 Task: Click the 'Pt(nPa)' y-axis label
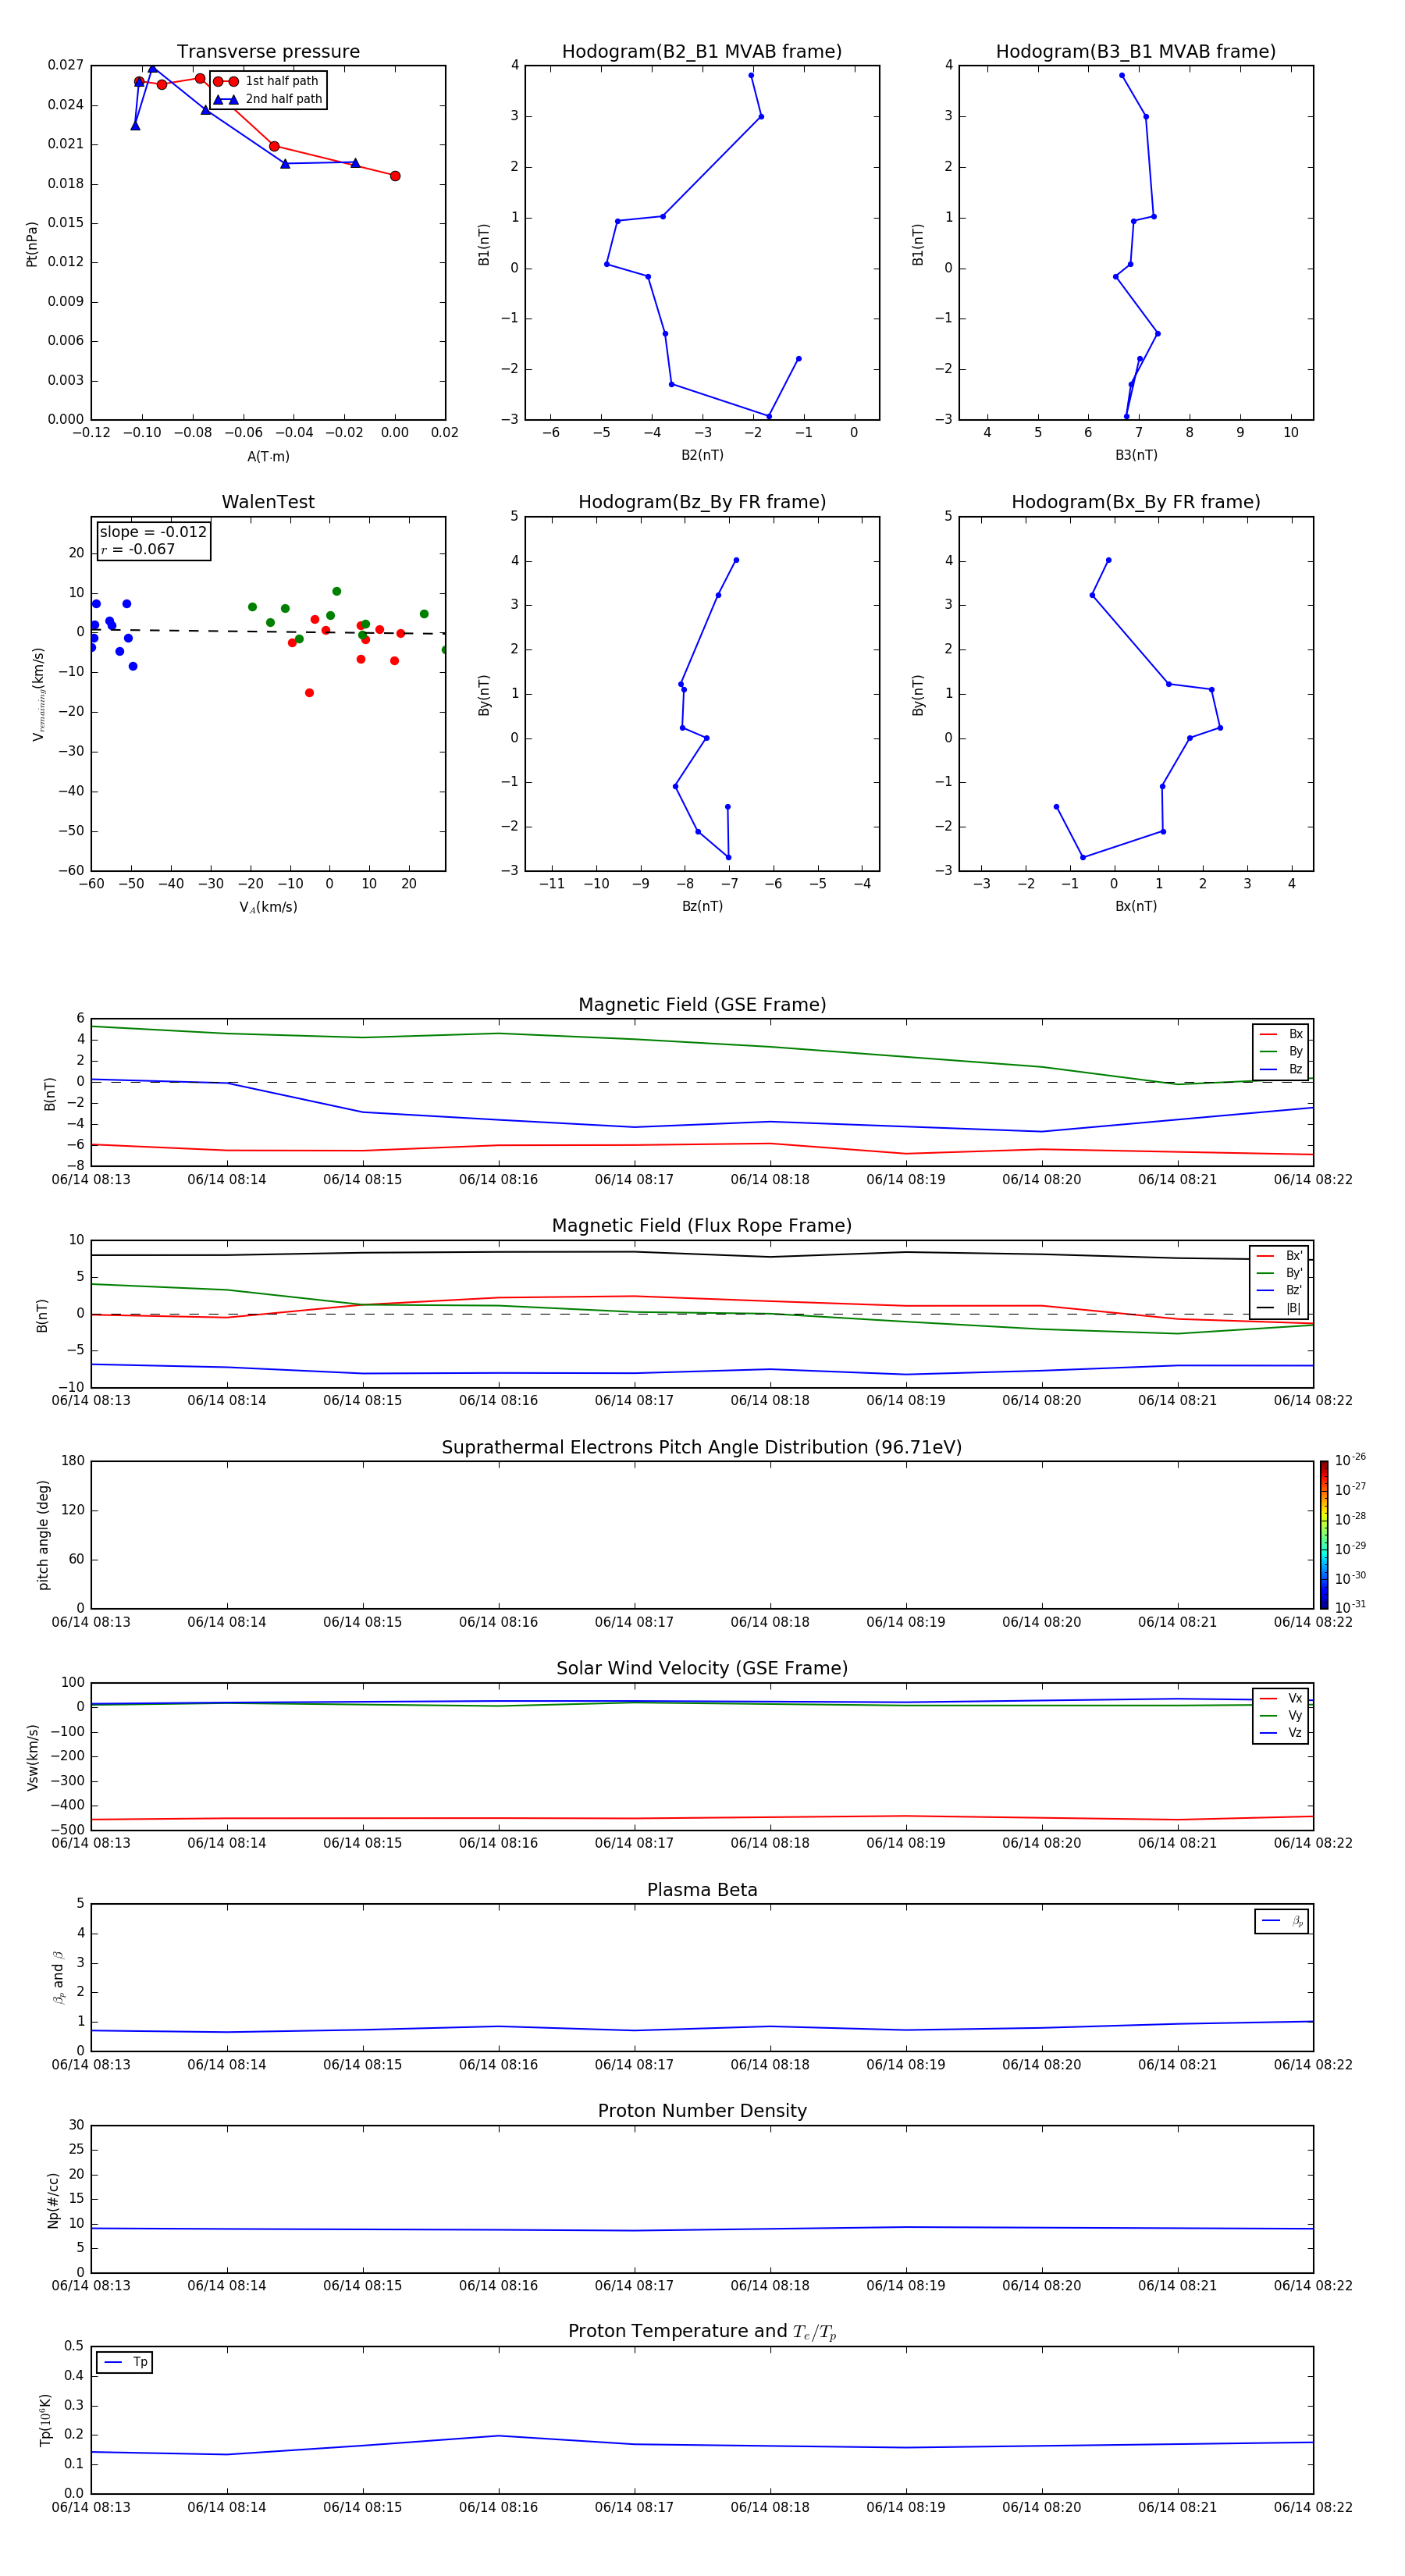point(32,244)
